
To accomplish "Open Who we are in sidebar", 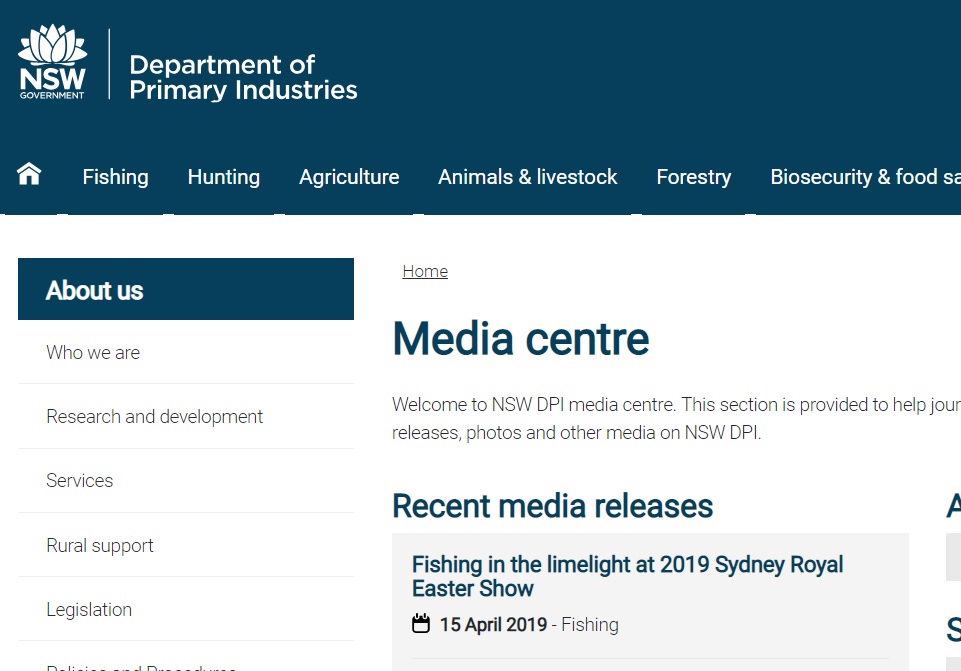I will coord(93,352).
